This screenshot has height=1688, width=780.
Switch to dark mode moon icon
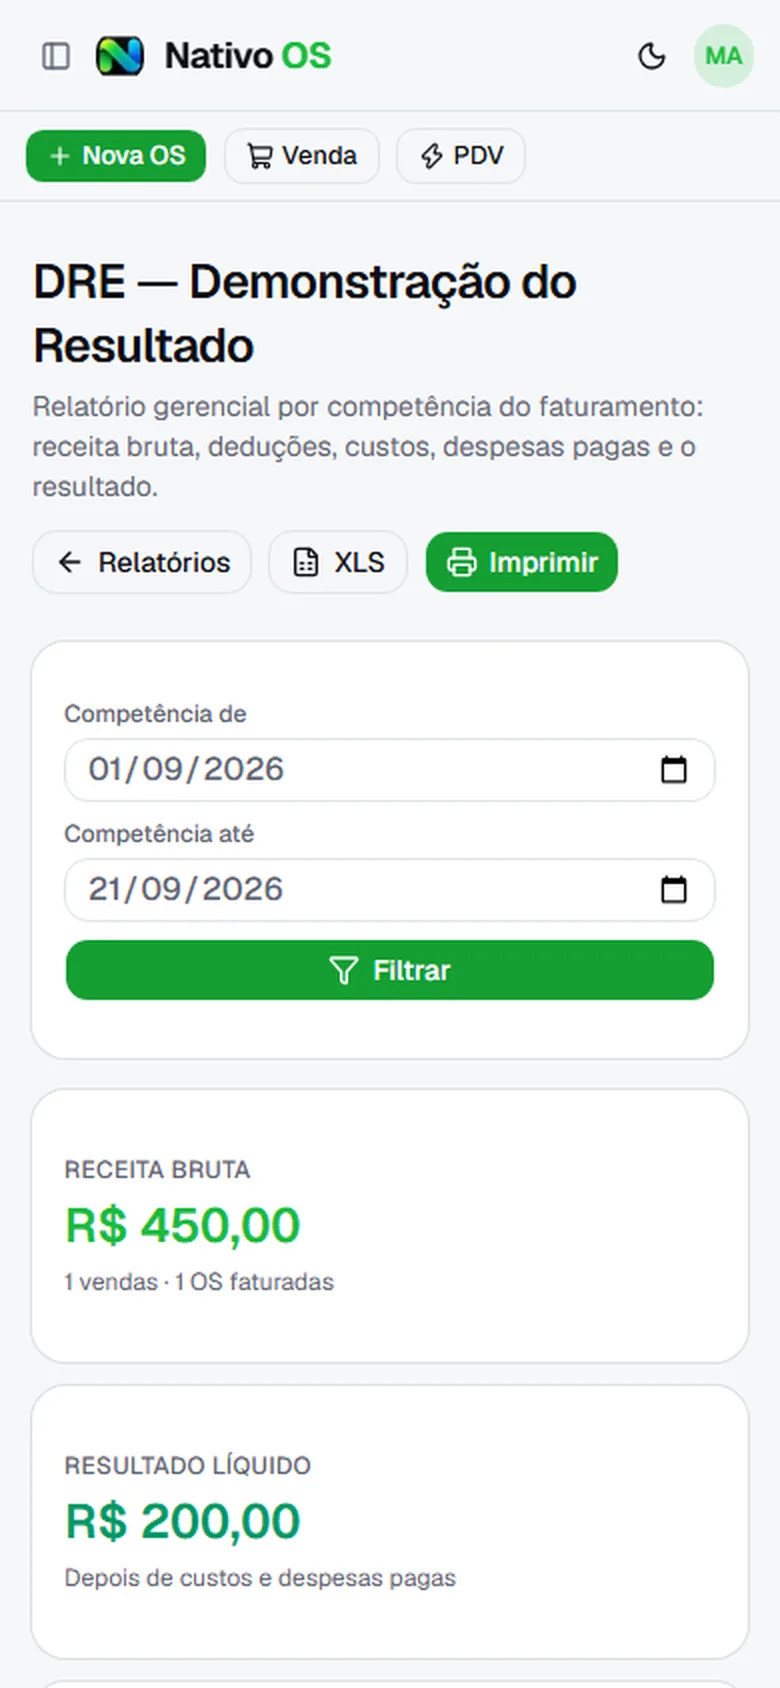[652, 56]
